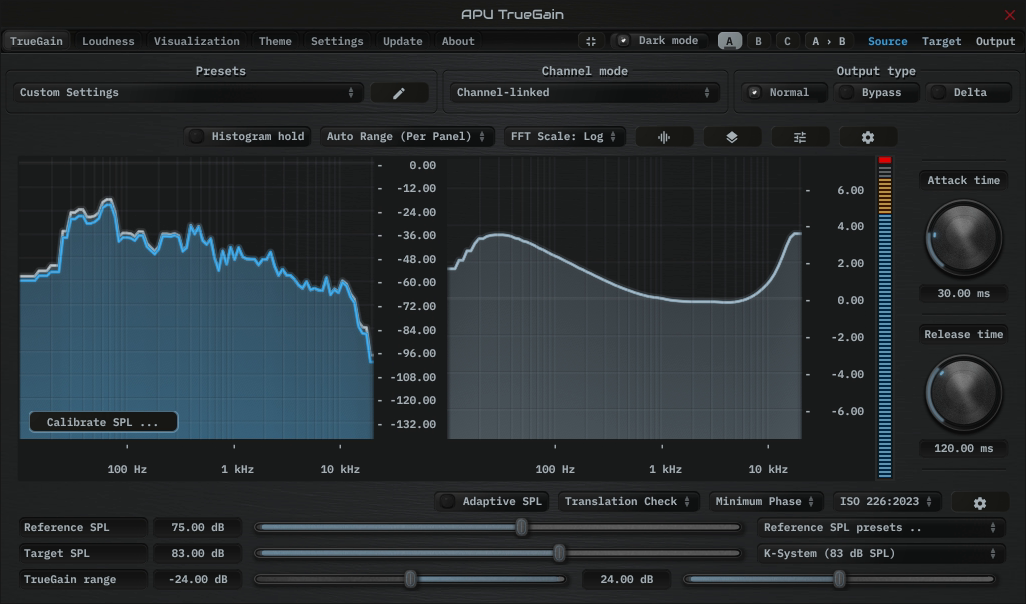The height and width of the screenshot is (604, 1026).
Task: Open K-System (83 dB SPL) dropdown
Action: click(880, 554)
